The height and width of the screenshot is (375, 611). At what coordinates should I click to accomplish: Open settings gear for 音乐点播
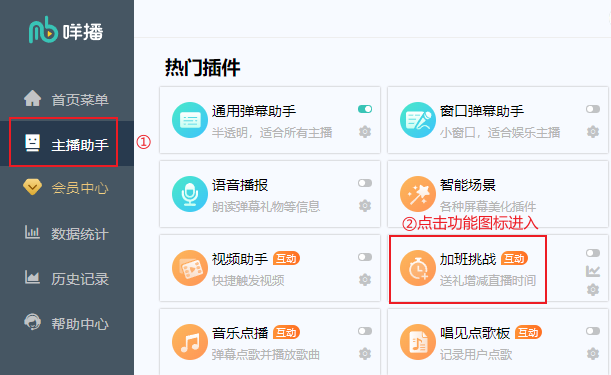pyautogui.click(x=365, y=354)
